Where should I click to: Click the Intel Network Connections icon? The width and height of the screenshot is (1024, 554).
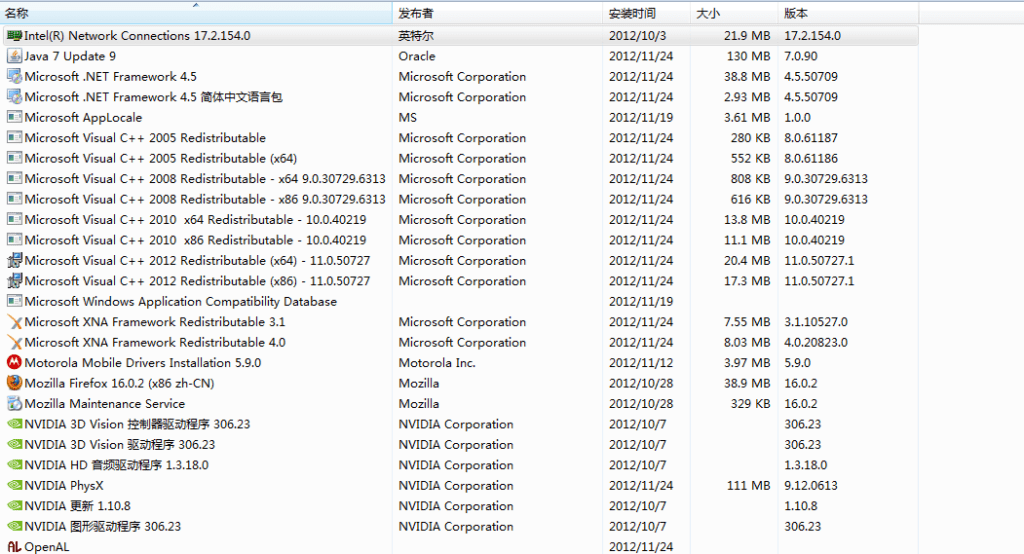(14, 36)
